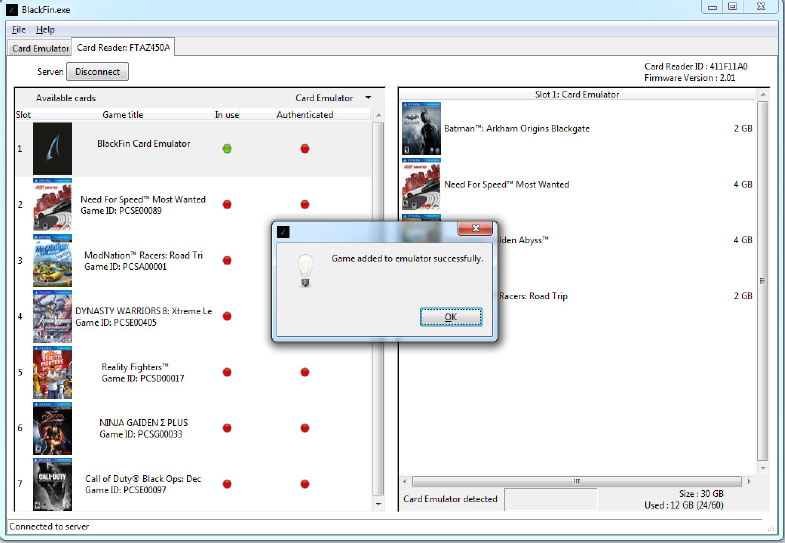
Task: Sort by Game title column header
Action: 123,115
